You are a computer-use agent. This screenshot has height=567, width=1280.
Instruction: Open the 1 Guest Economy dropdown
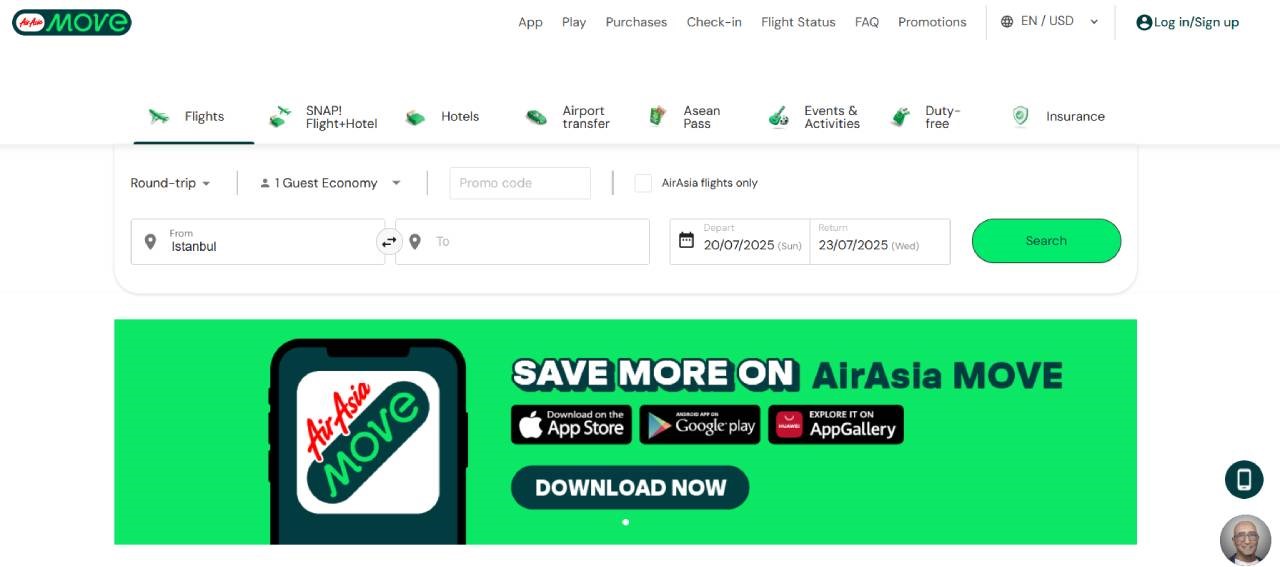330,183
